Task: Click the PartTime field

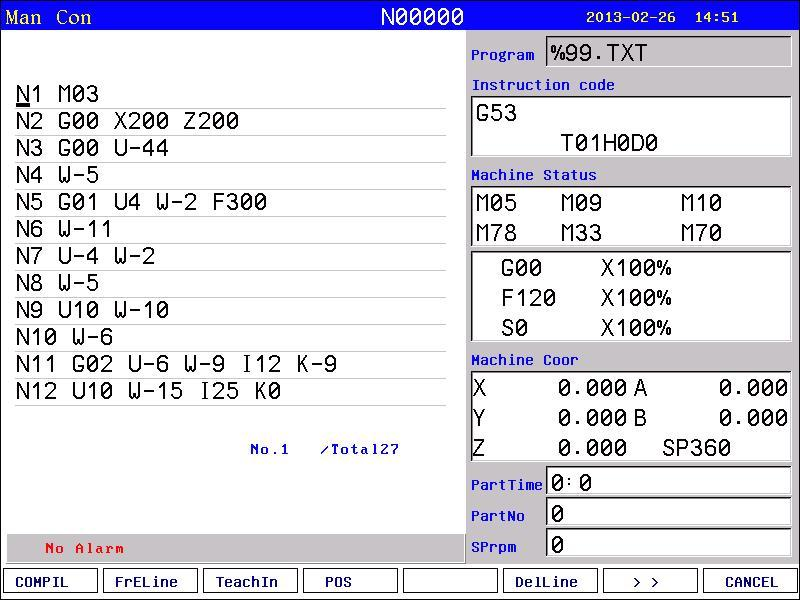Action: pos(668,481)
